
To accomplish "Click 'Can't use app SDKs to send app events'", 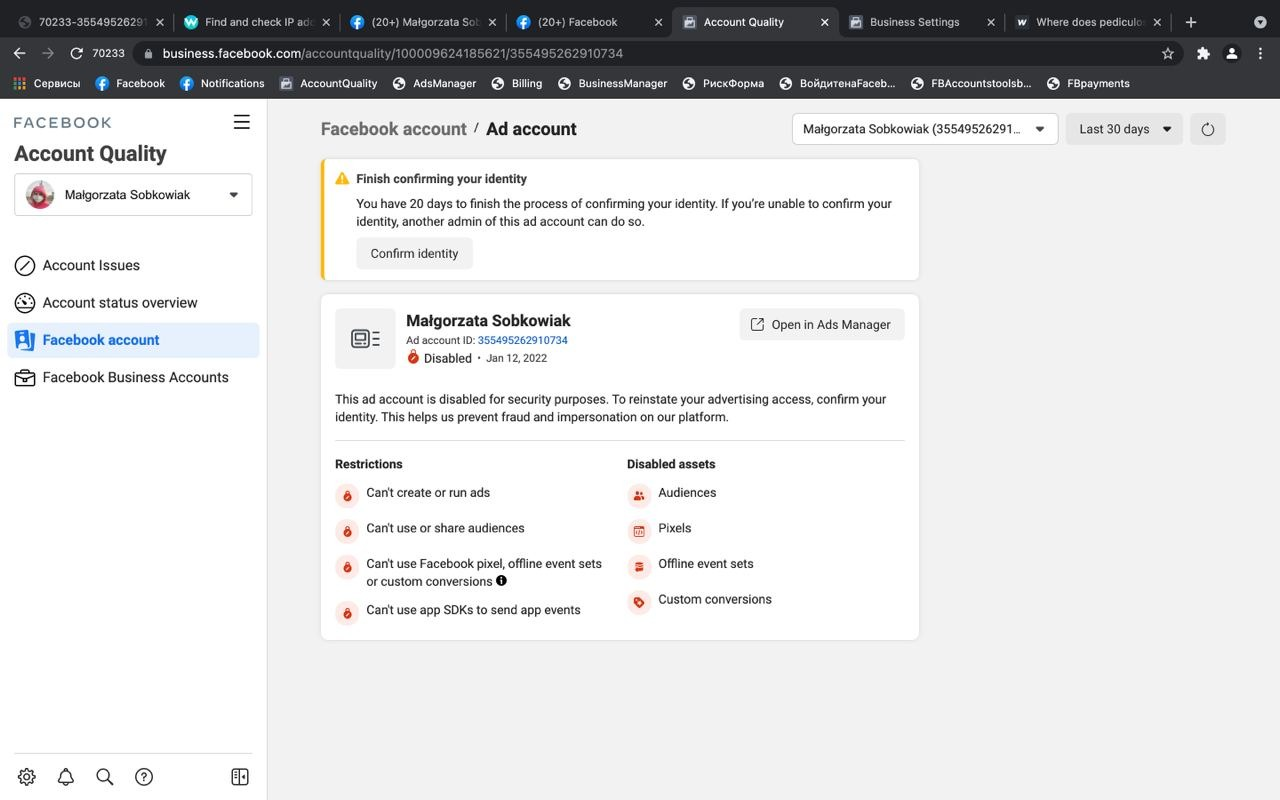I will tap(473, 610).
